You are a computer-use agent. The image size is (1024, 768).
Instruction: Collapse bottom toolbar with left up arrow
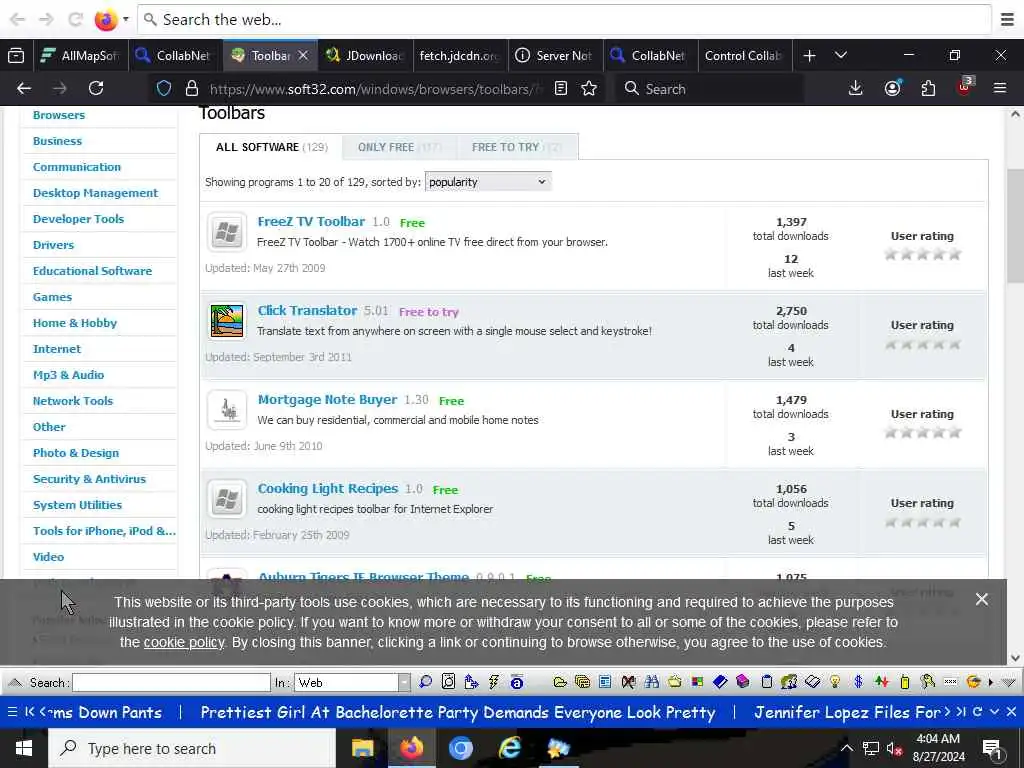(14, 682)
